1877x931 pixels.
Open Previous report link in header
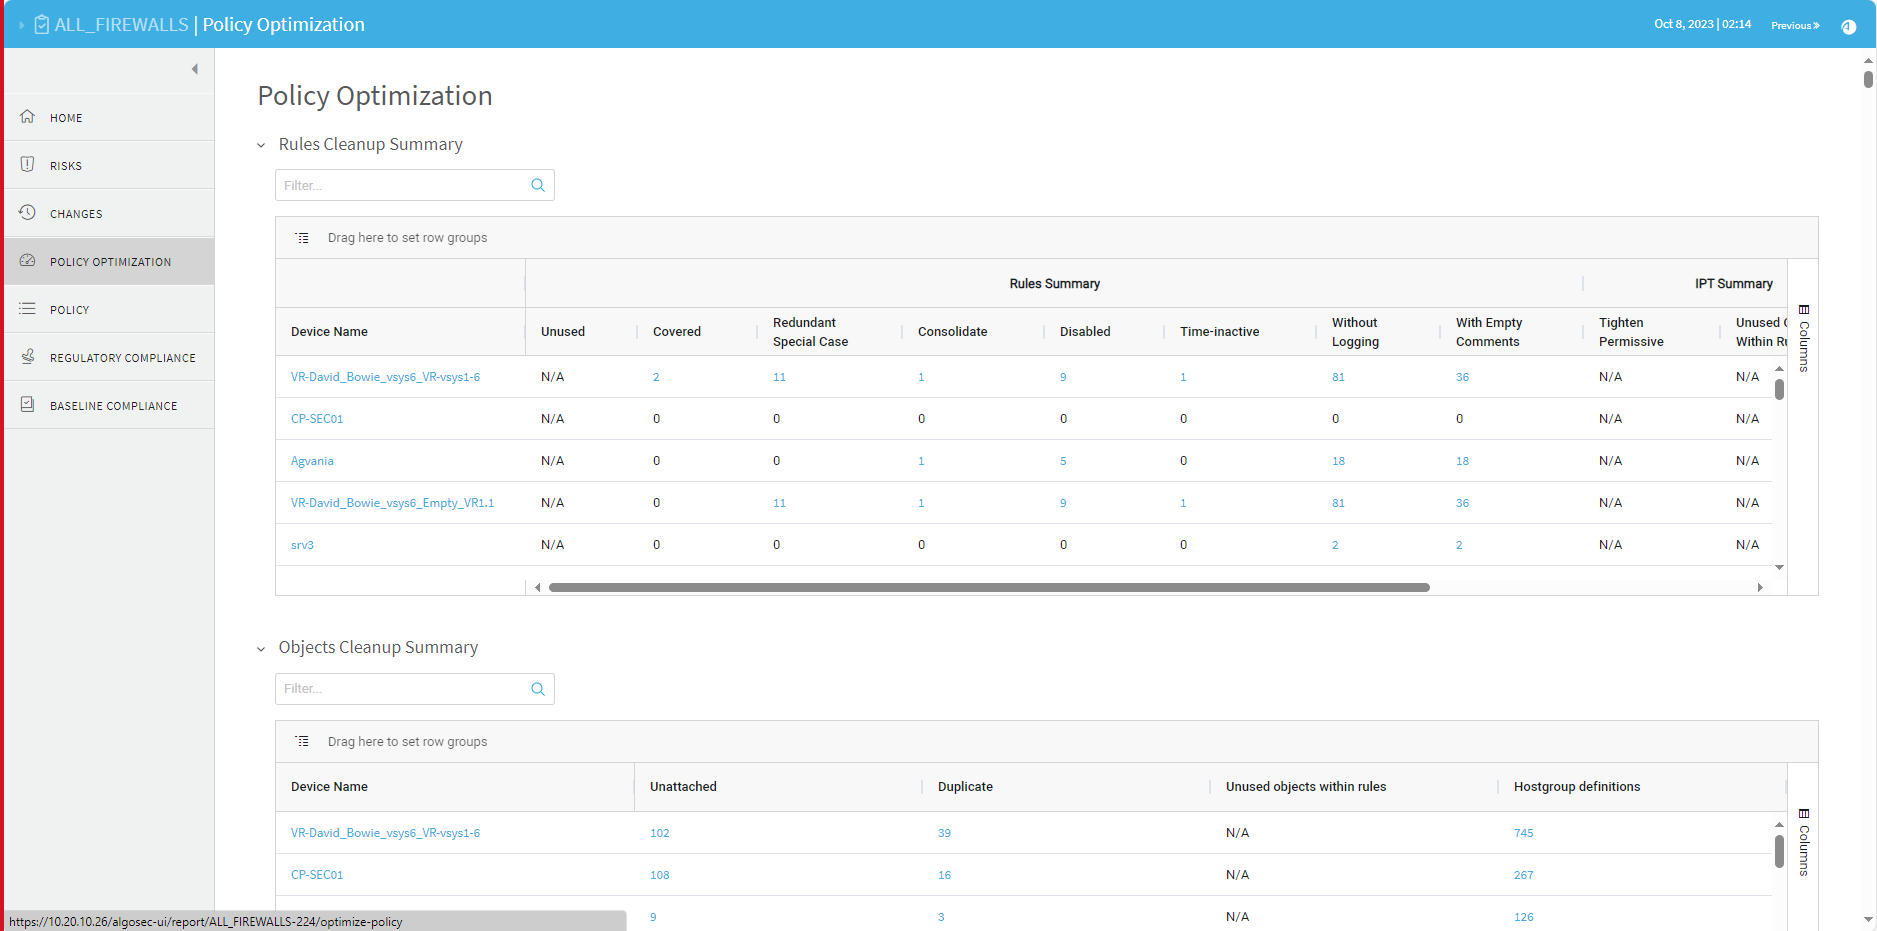coord(1794,26)
